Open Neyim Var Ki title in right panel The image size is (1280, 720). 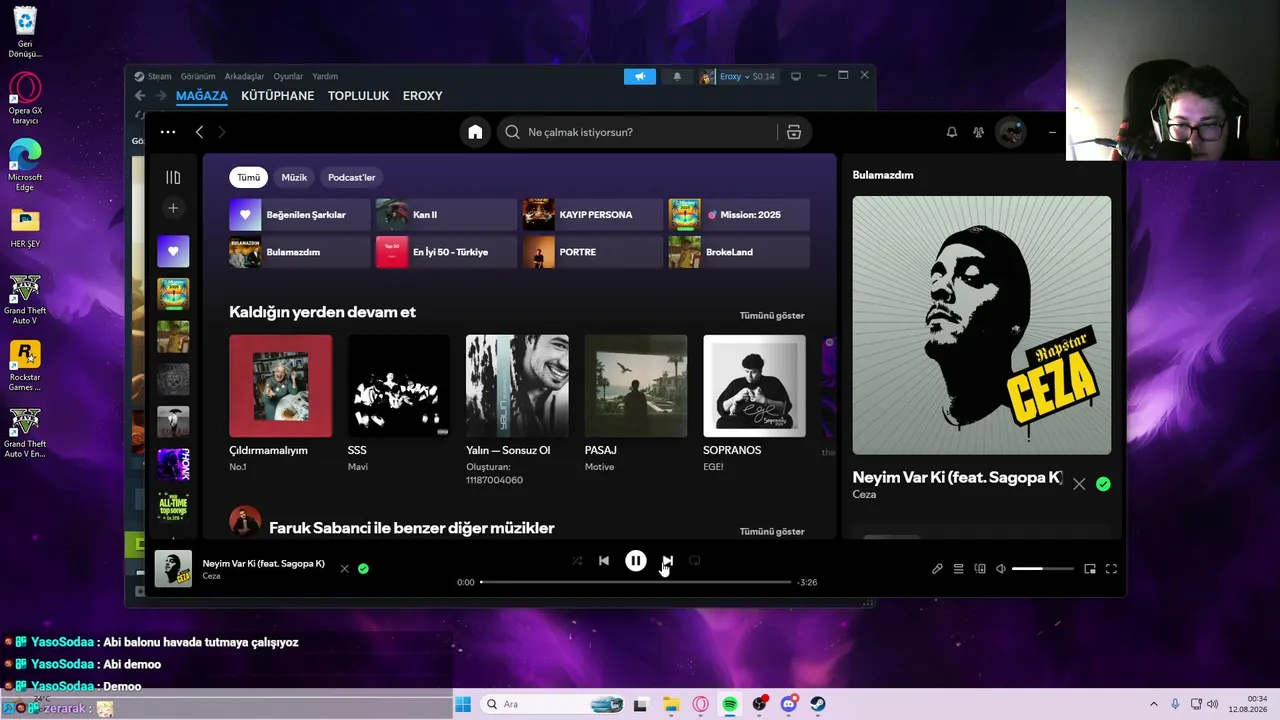click(957, 478)
